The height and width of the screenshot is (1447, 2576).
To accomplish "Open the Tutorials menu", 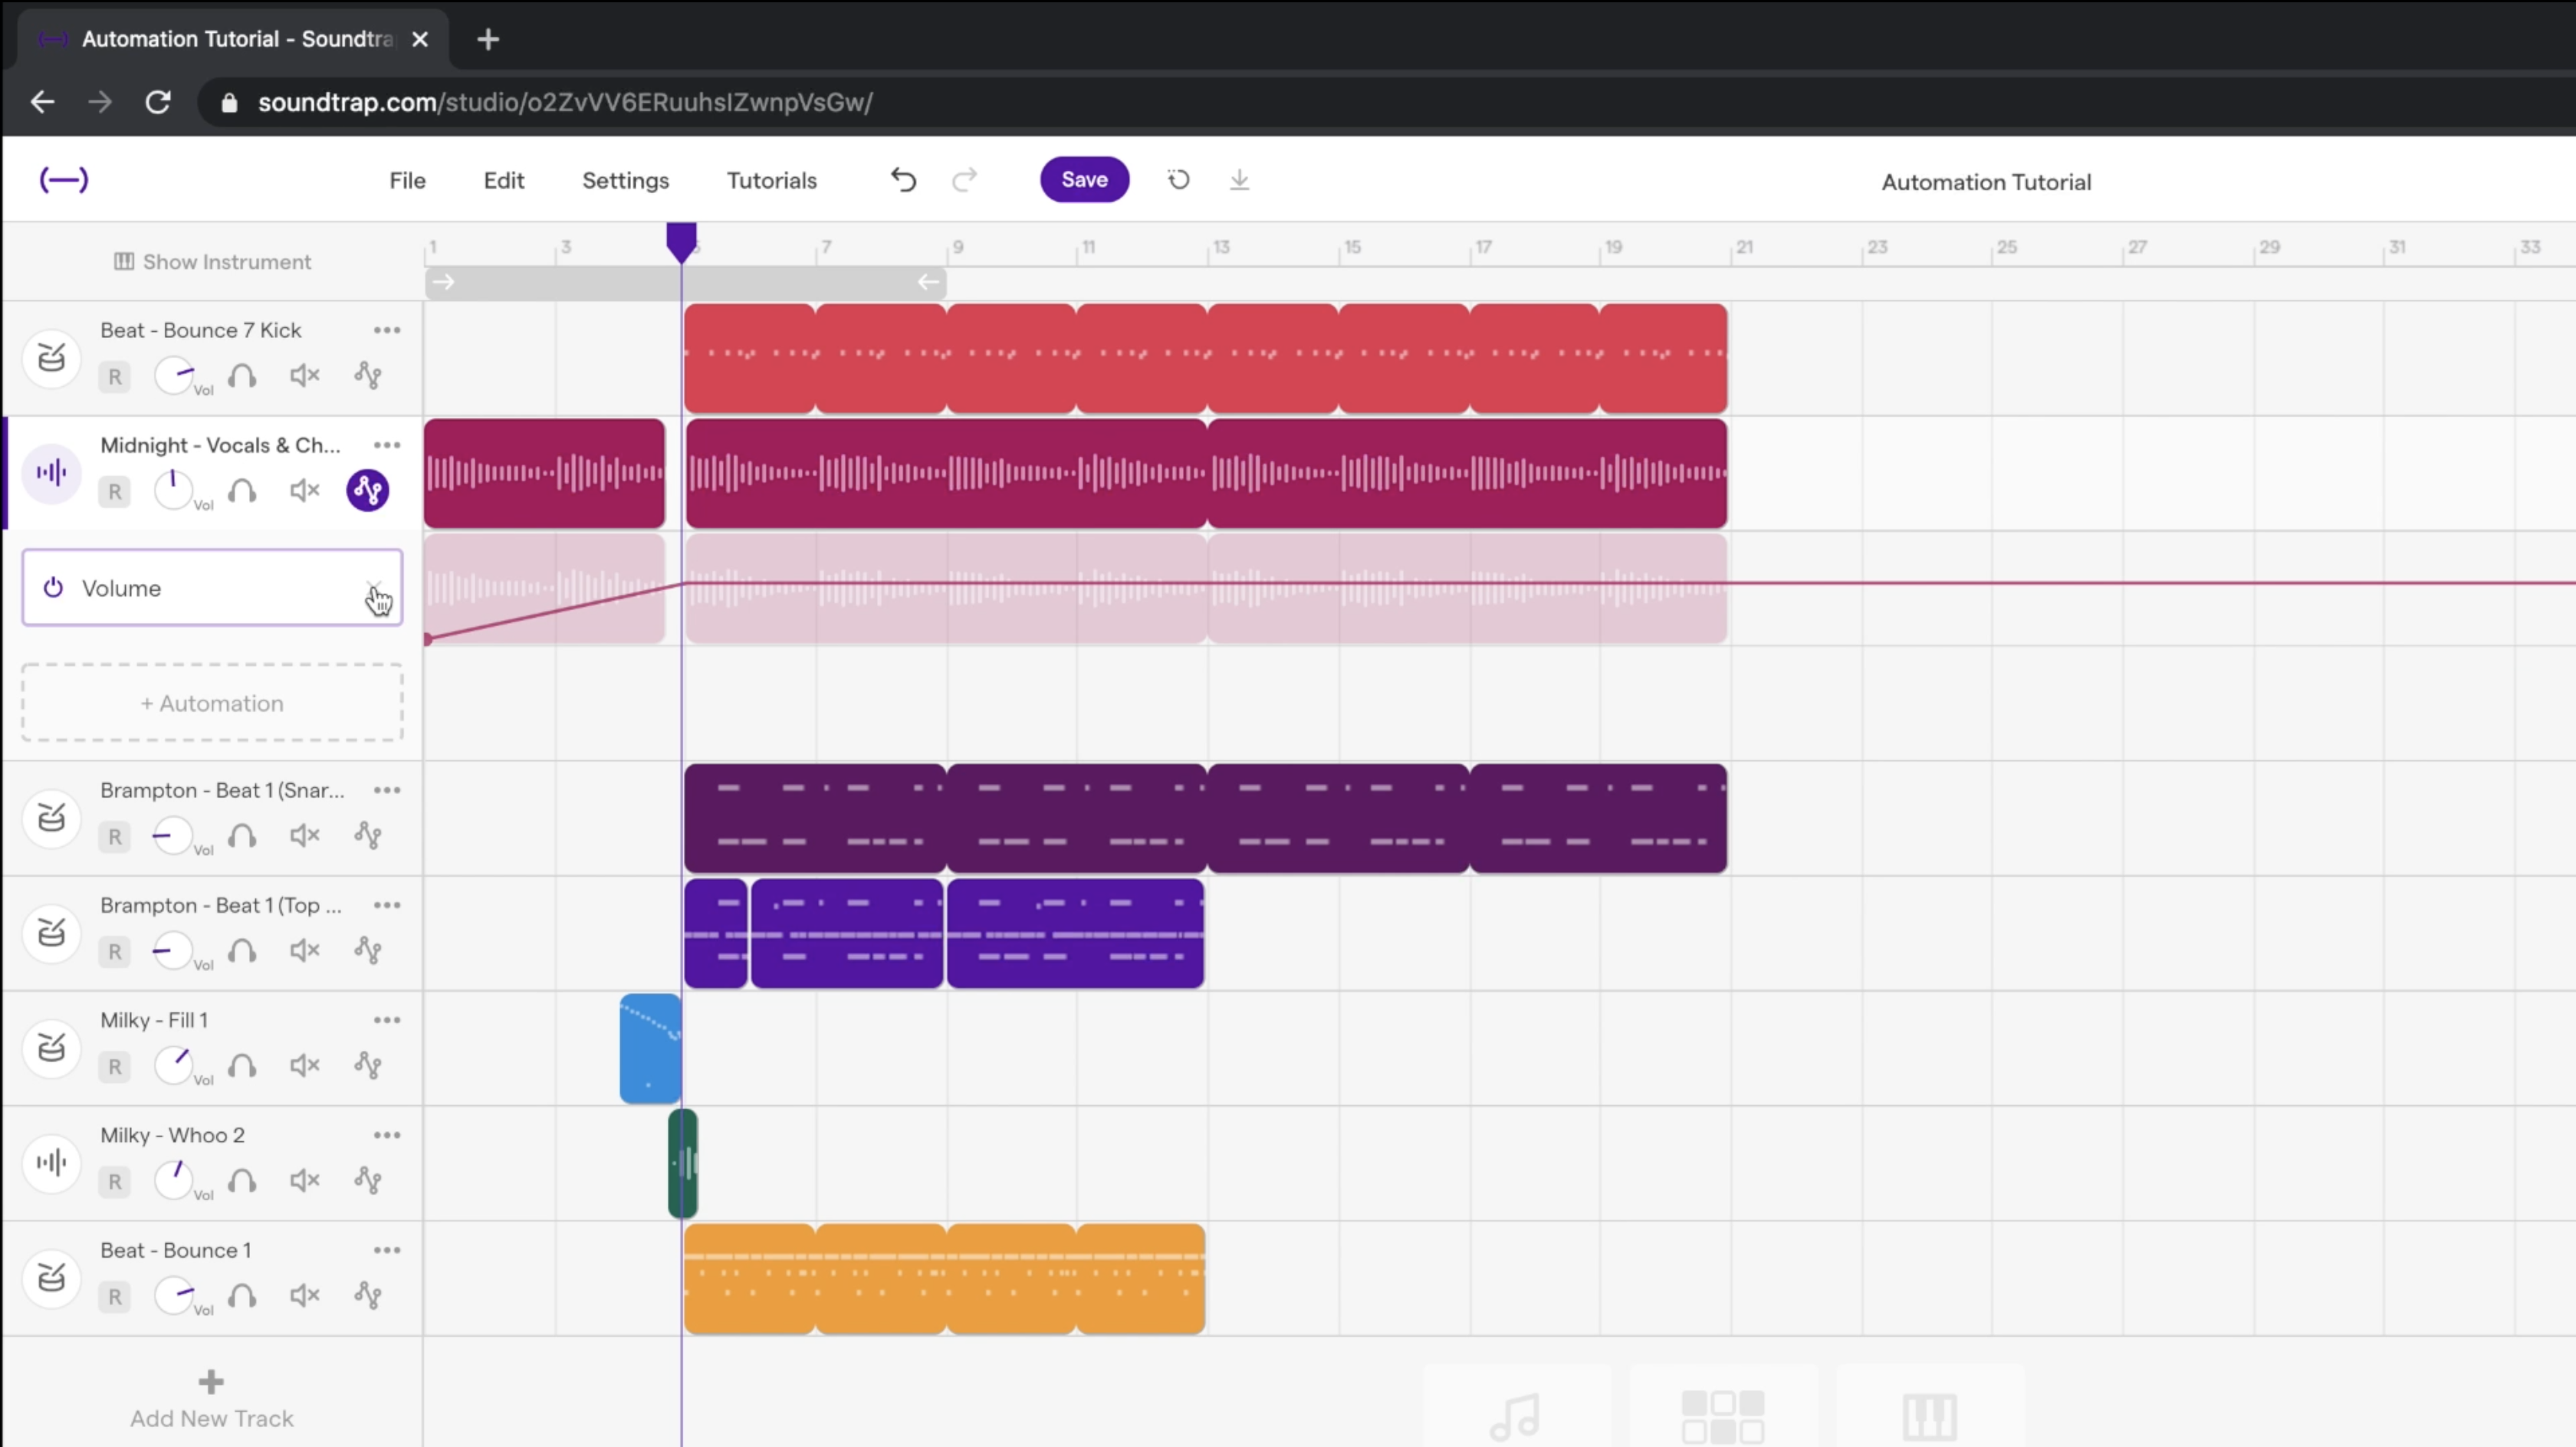I will [x=771, y=180].
